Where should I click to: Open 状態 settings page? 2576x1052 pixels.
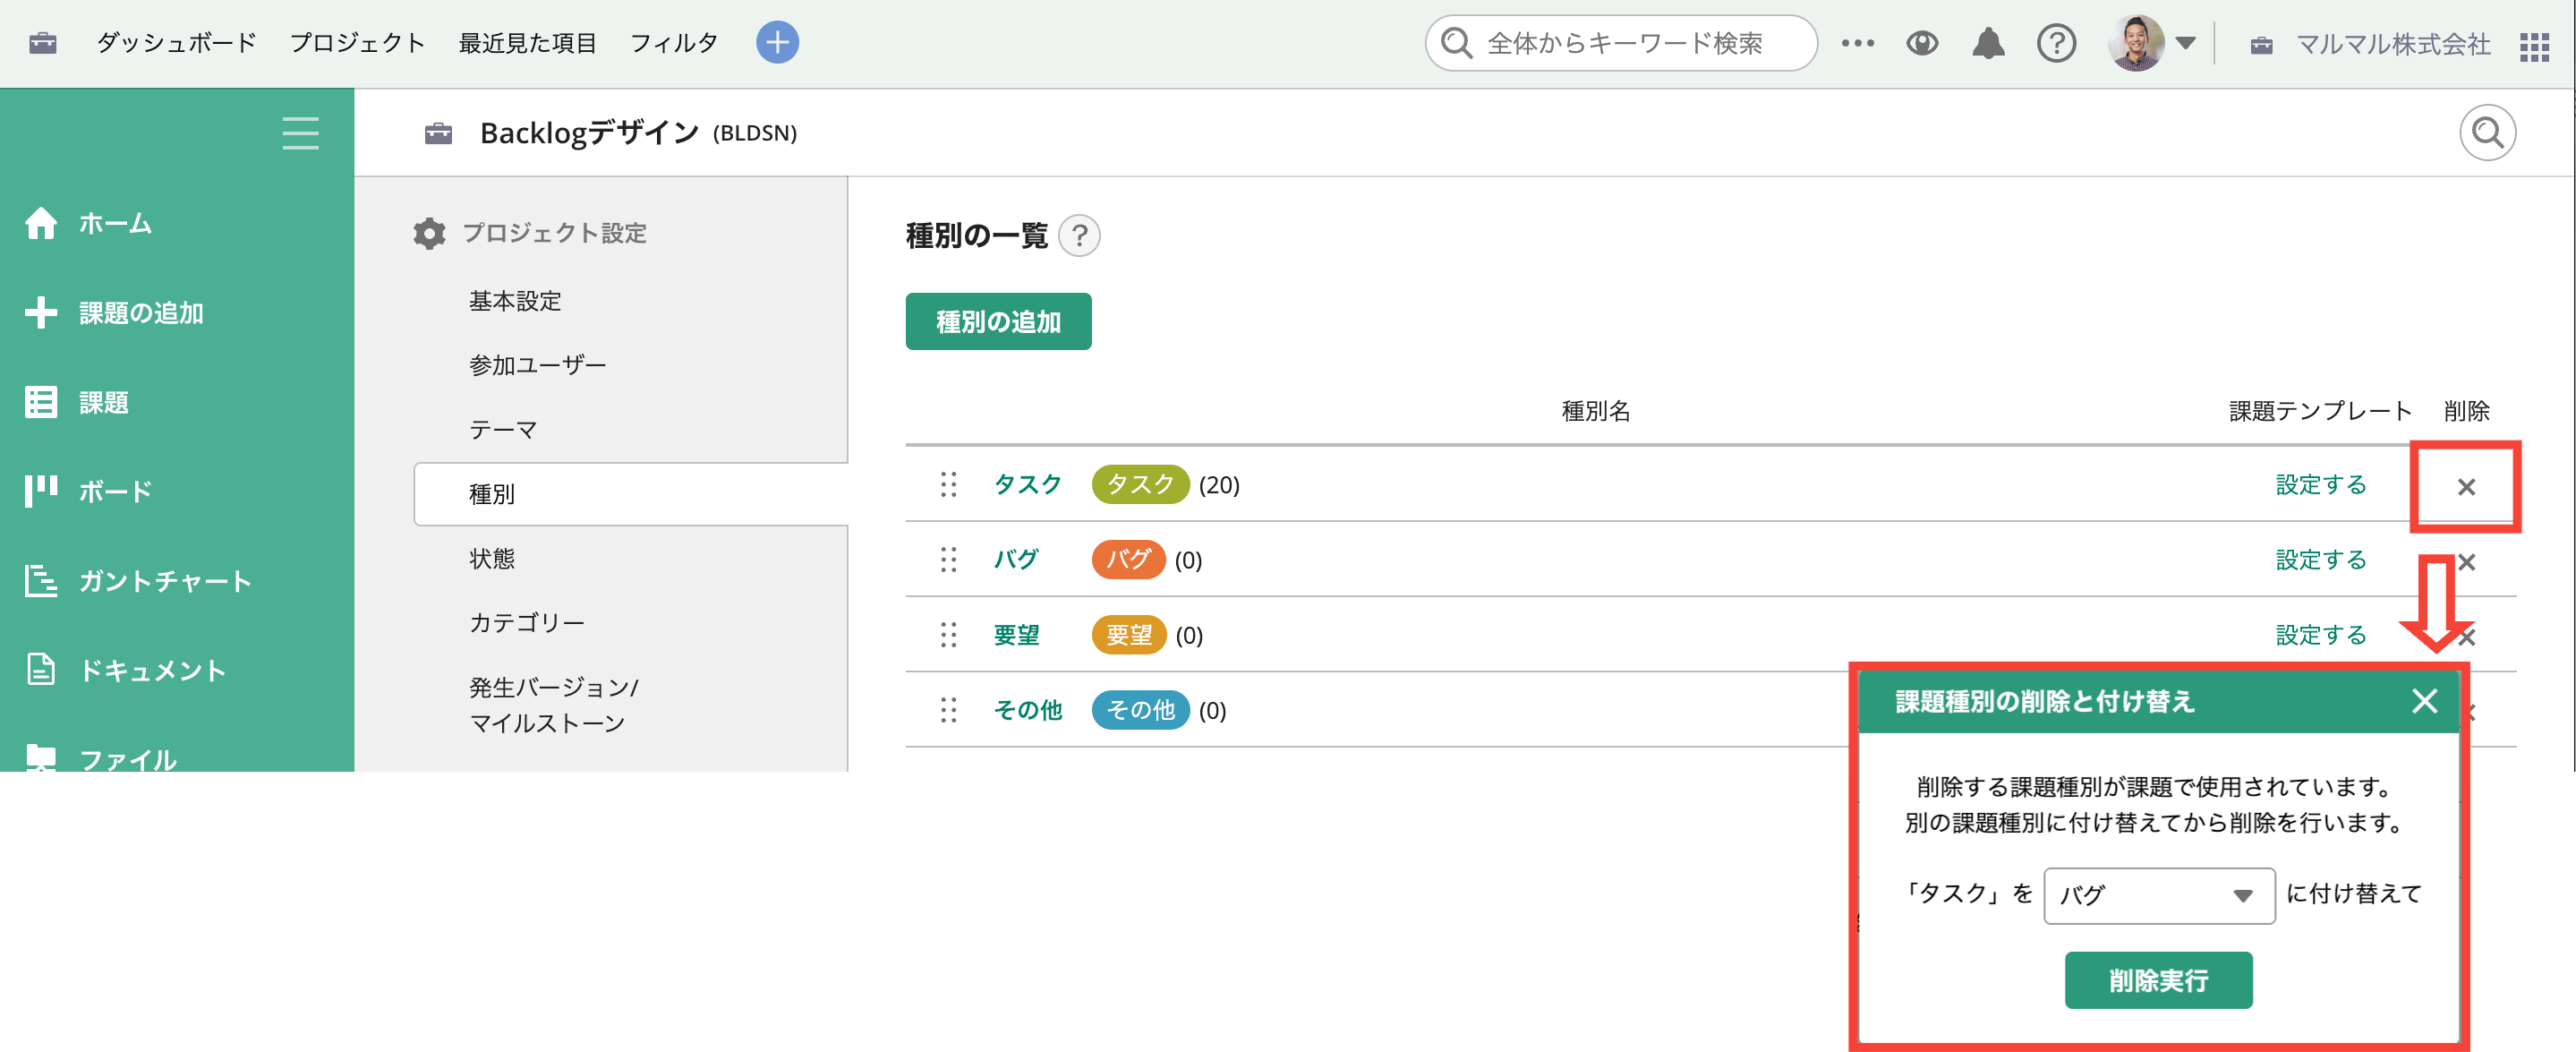tap(492, 558)
